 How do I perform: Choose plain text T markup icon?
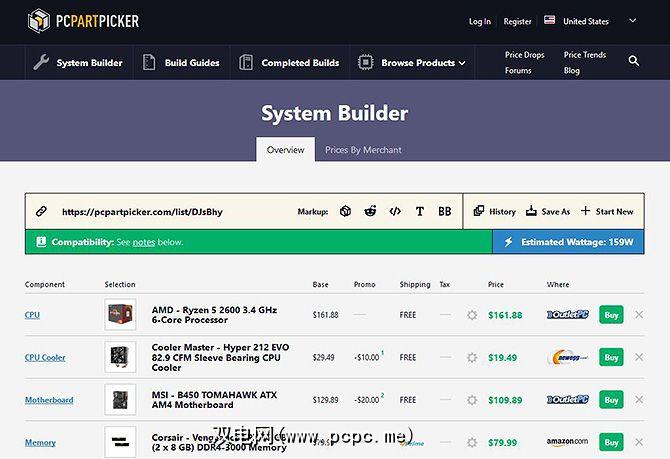(420, 211)
